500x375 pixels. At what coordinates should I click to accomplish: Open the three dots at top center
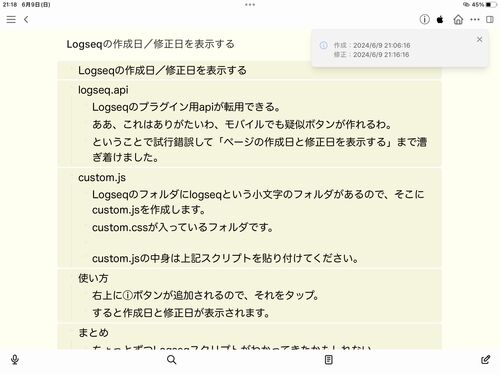point(250,5)
